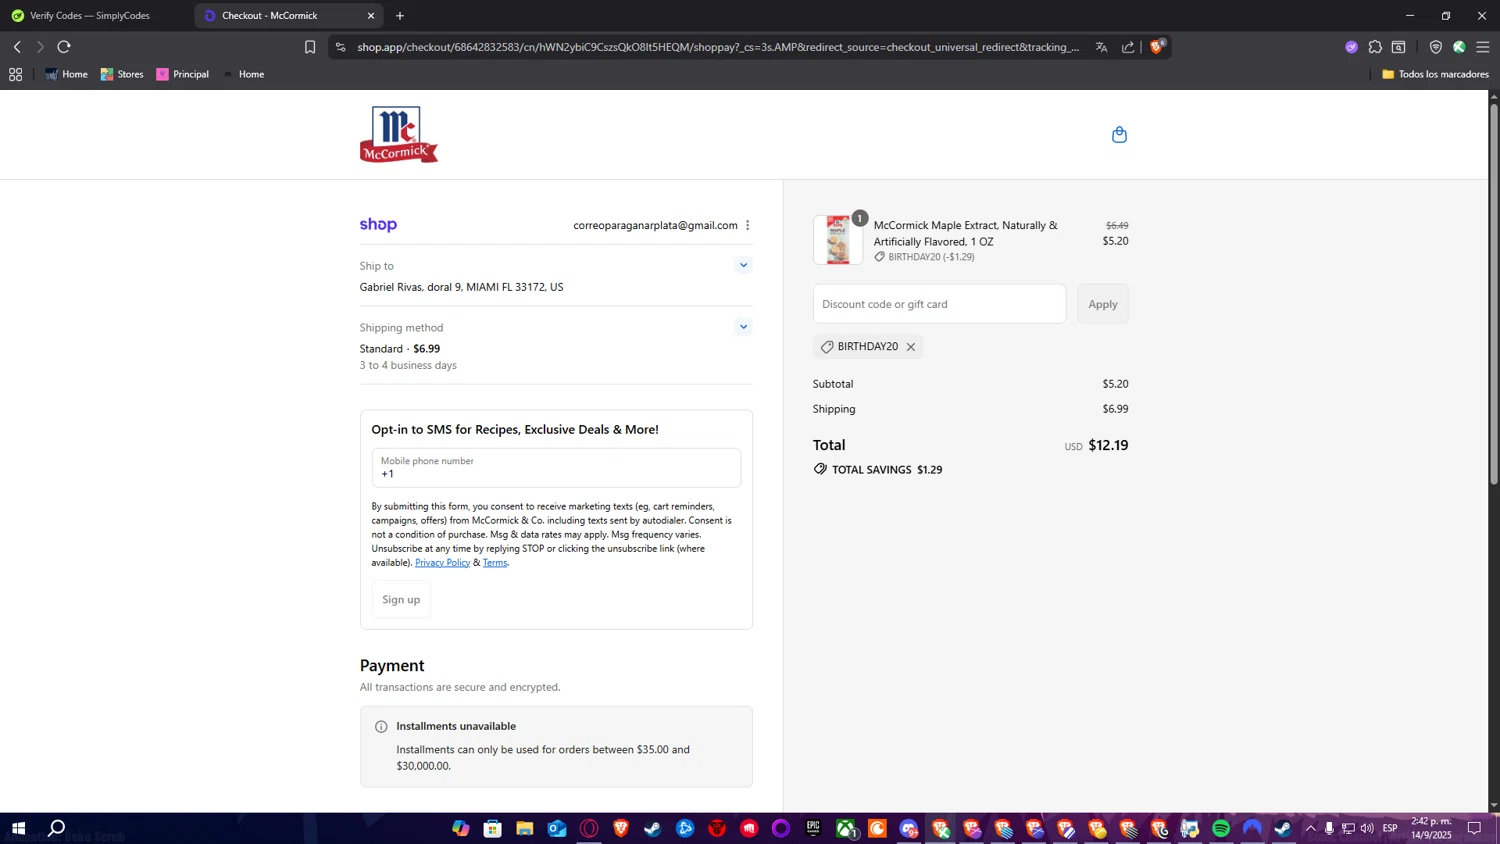The height and width of the screenshot is (844, 1500).
Task: View site information icon in address bar
Action: (x=341, y=47)
